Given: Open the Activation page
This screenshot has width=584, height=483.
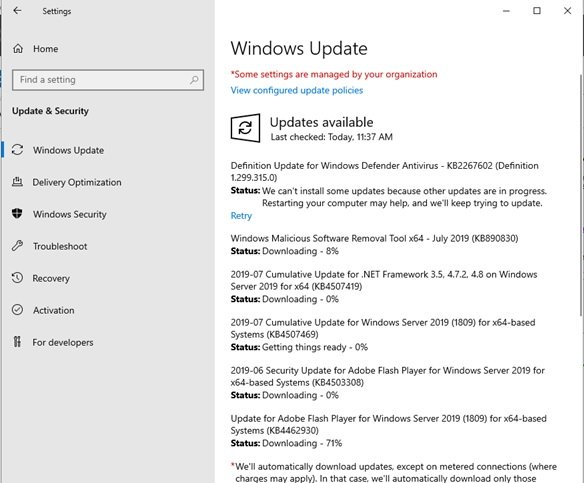Looking at the screenshot, I should click(54, 310).
